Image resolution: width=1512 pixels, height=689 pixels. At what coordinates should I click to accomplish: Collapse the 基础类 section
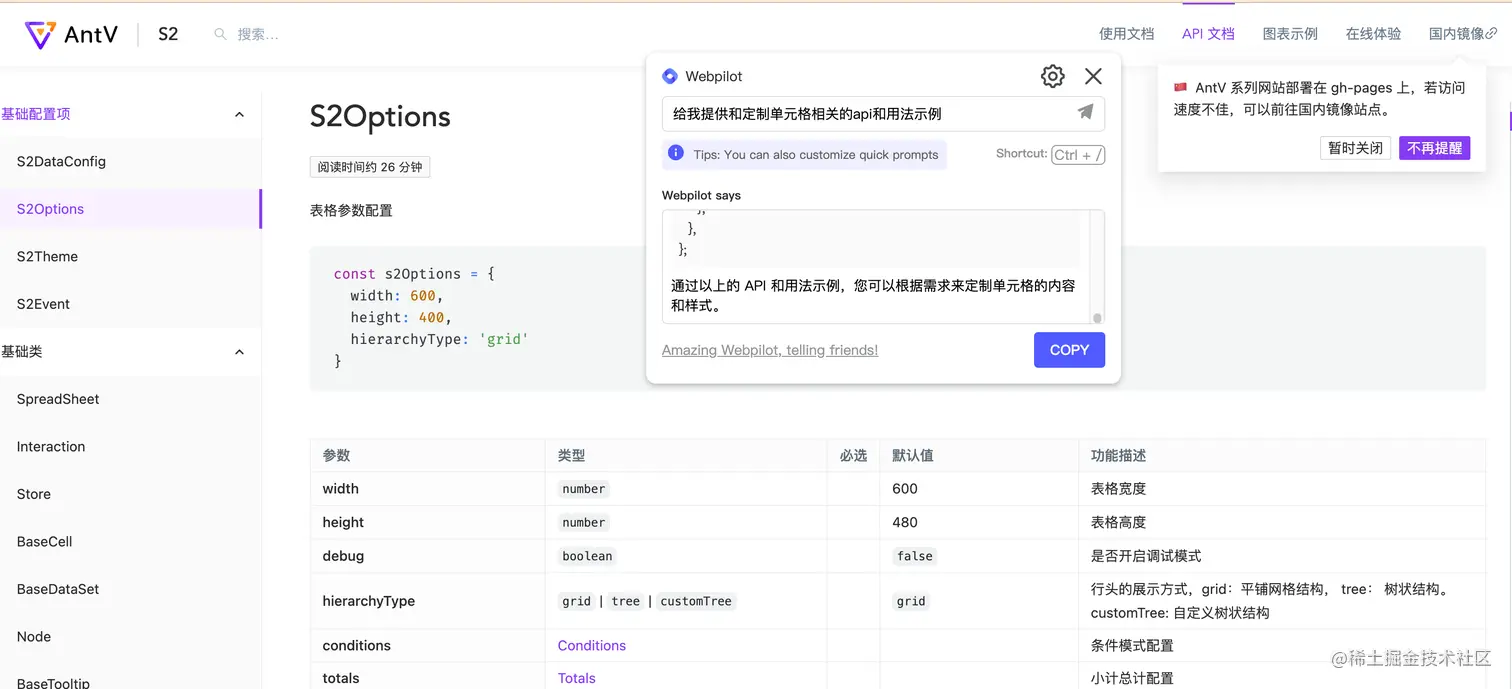[x=239, y=352]
